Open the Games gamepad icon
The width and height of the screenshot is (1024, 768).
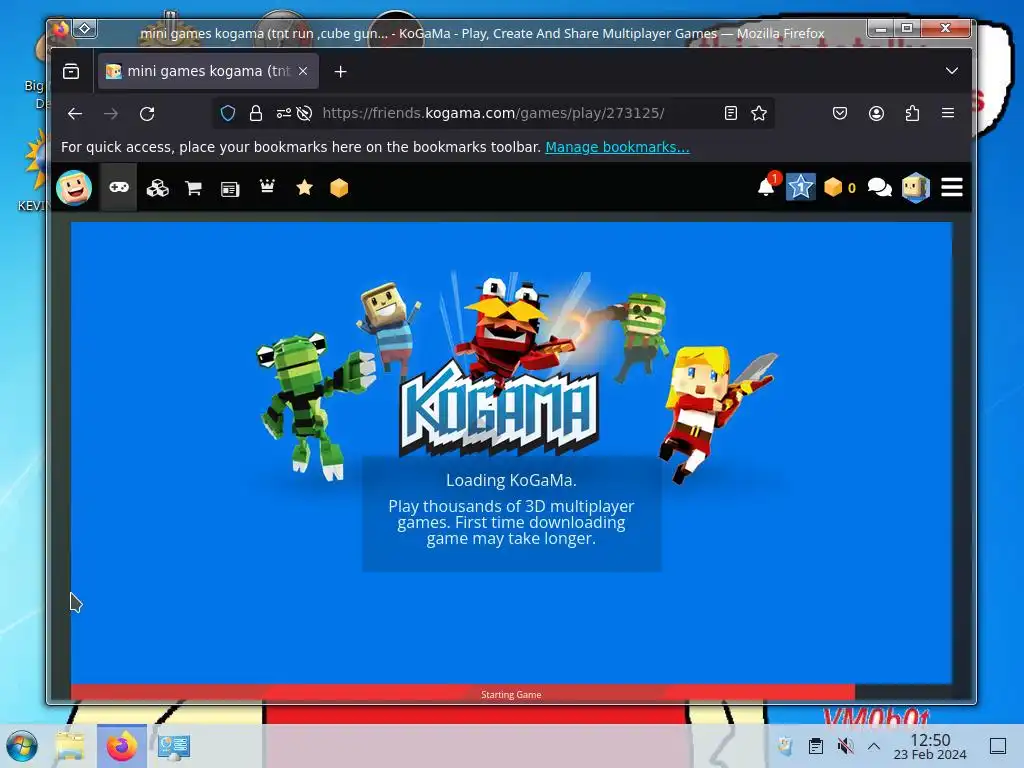(x=119, y=188)
